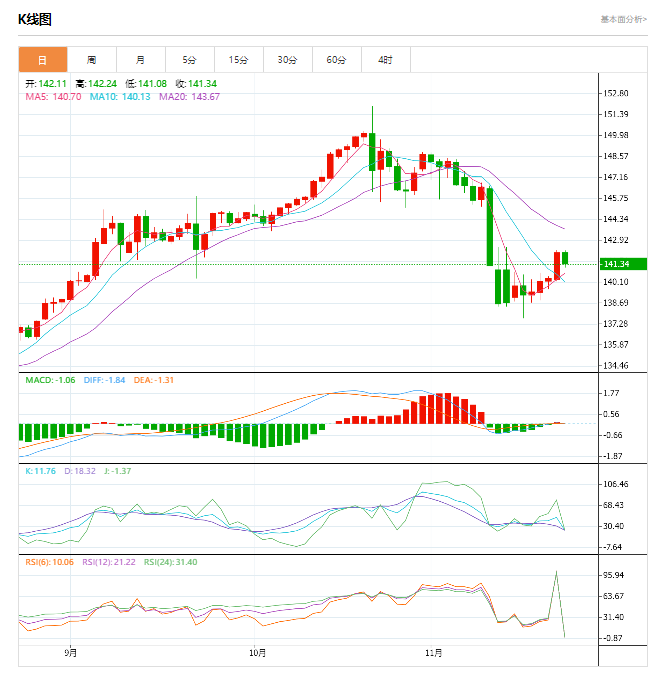Image resolution: width=649 pixels, height=677 pixels.
Task: Open the 30分 interval tab
Action: (x=288, y=60)
